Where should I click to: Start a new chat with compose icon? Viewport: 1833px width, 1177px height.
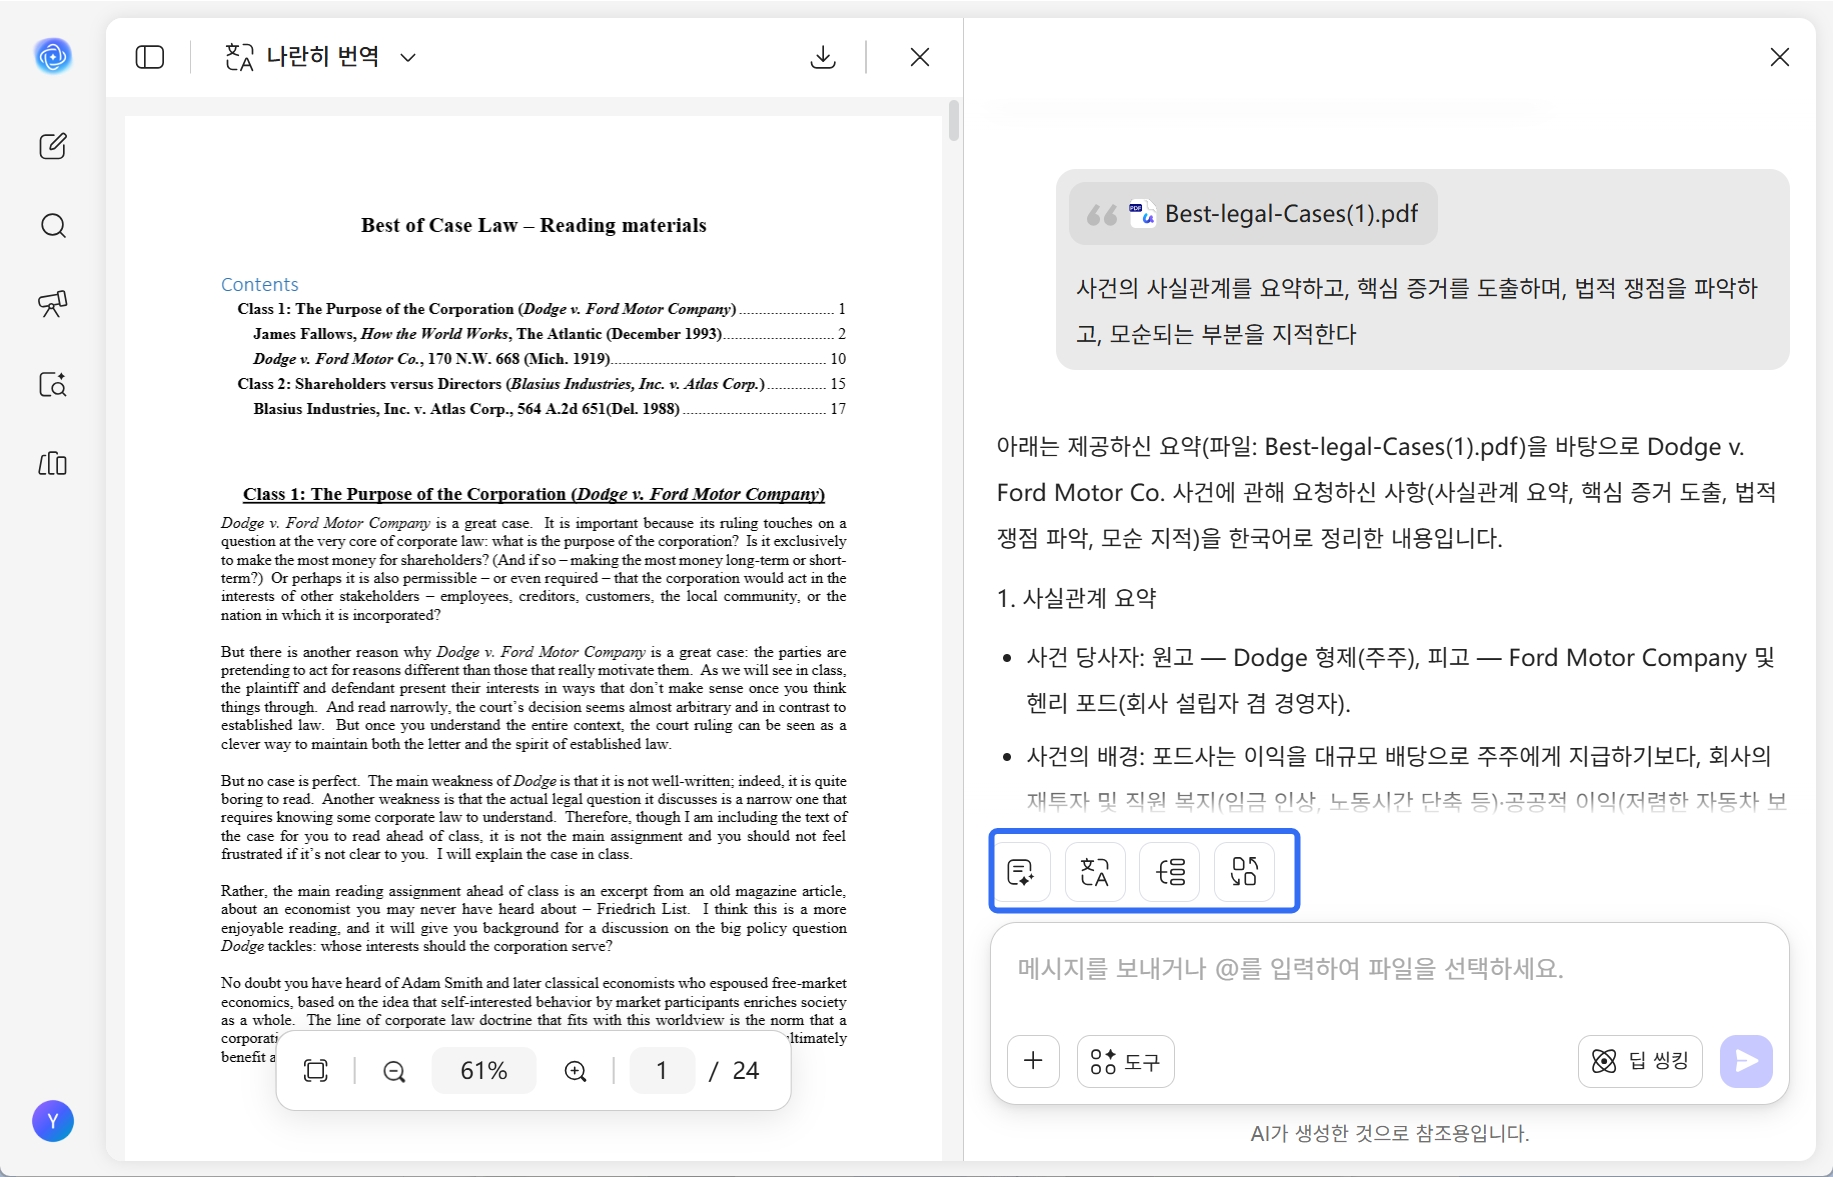[53, 146]
